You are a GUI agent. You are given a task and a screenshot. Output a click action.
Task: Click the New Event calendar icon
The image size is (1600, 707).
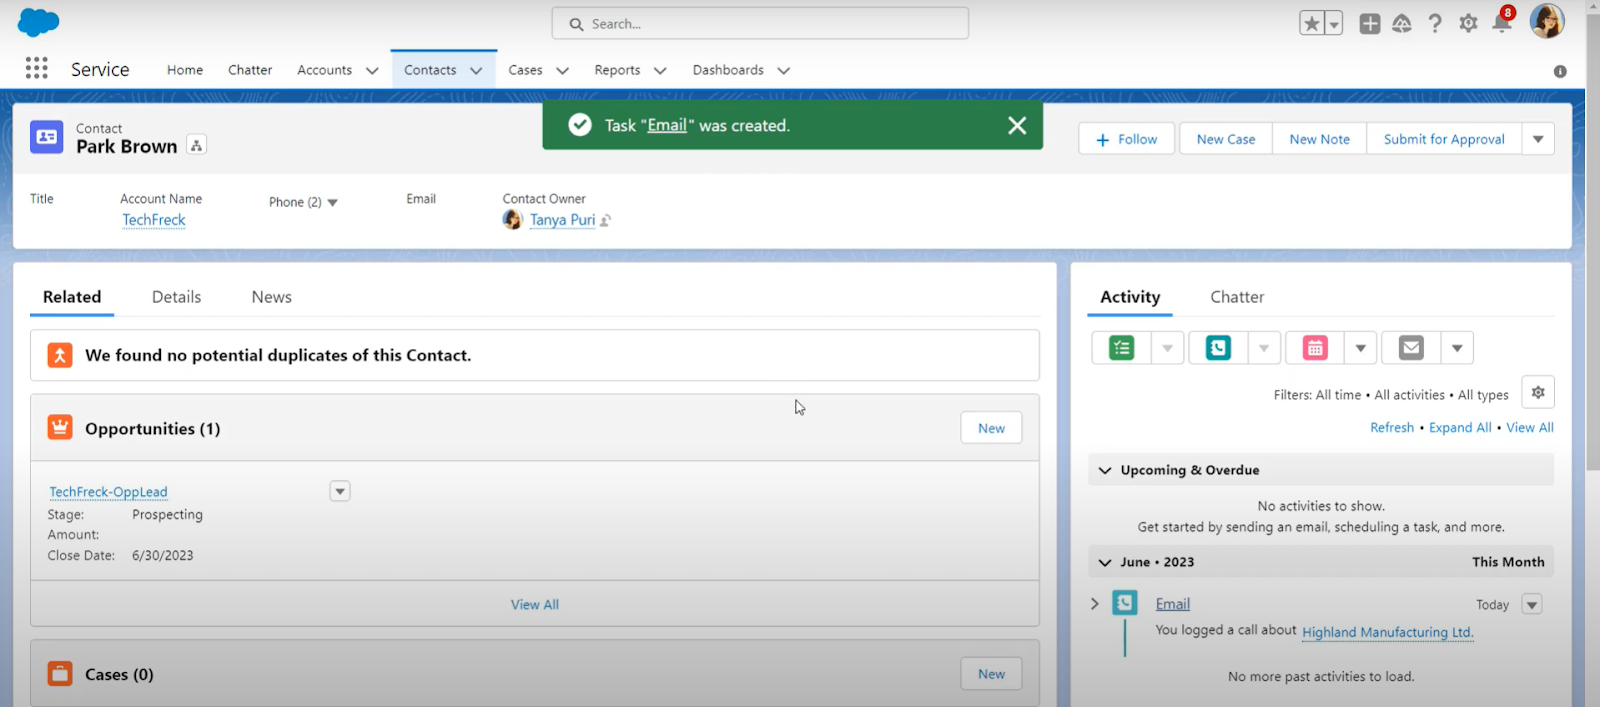point(1315,348)
